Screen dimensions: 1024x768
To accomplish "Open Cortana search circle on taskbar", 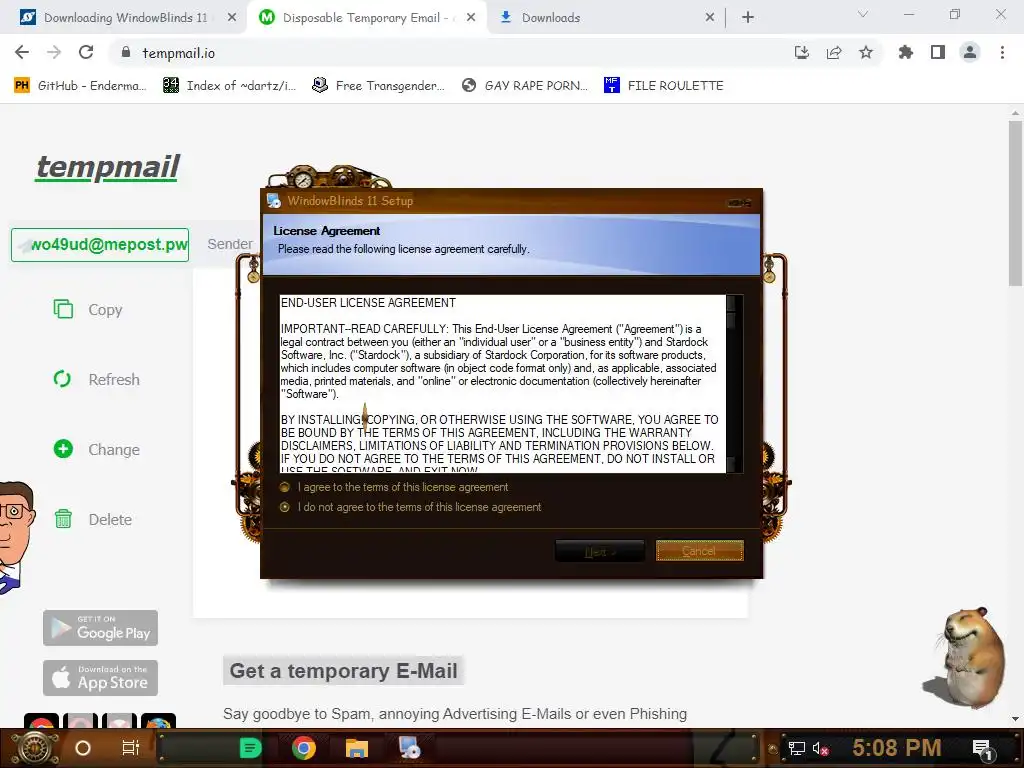I will click(x=83, y=748).
